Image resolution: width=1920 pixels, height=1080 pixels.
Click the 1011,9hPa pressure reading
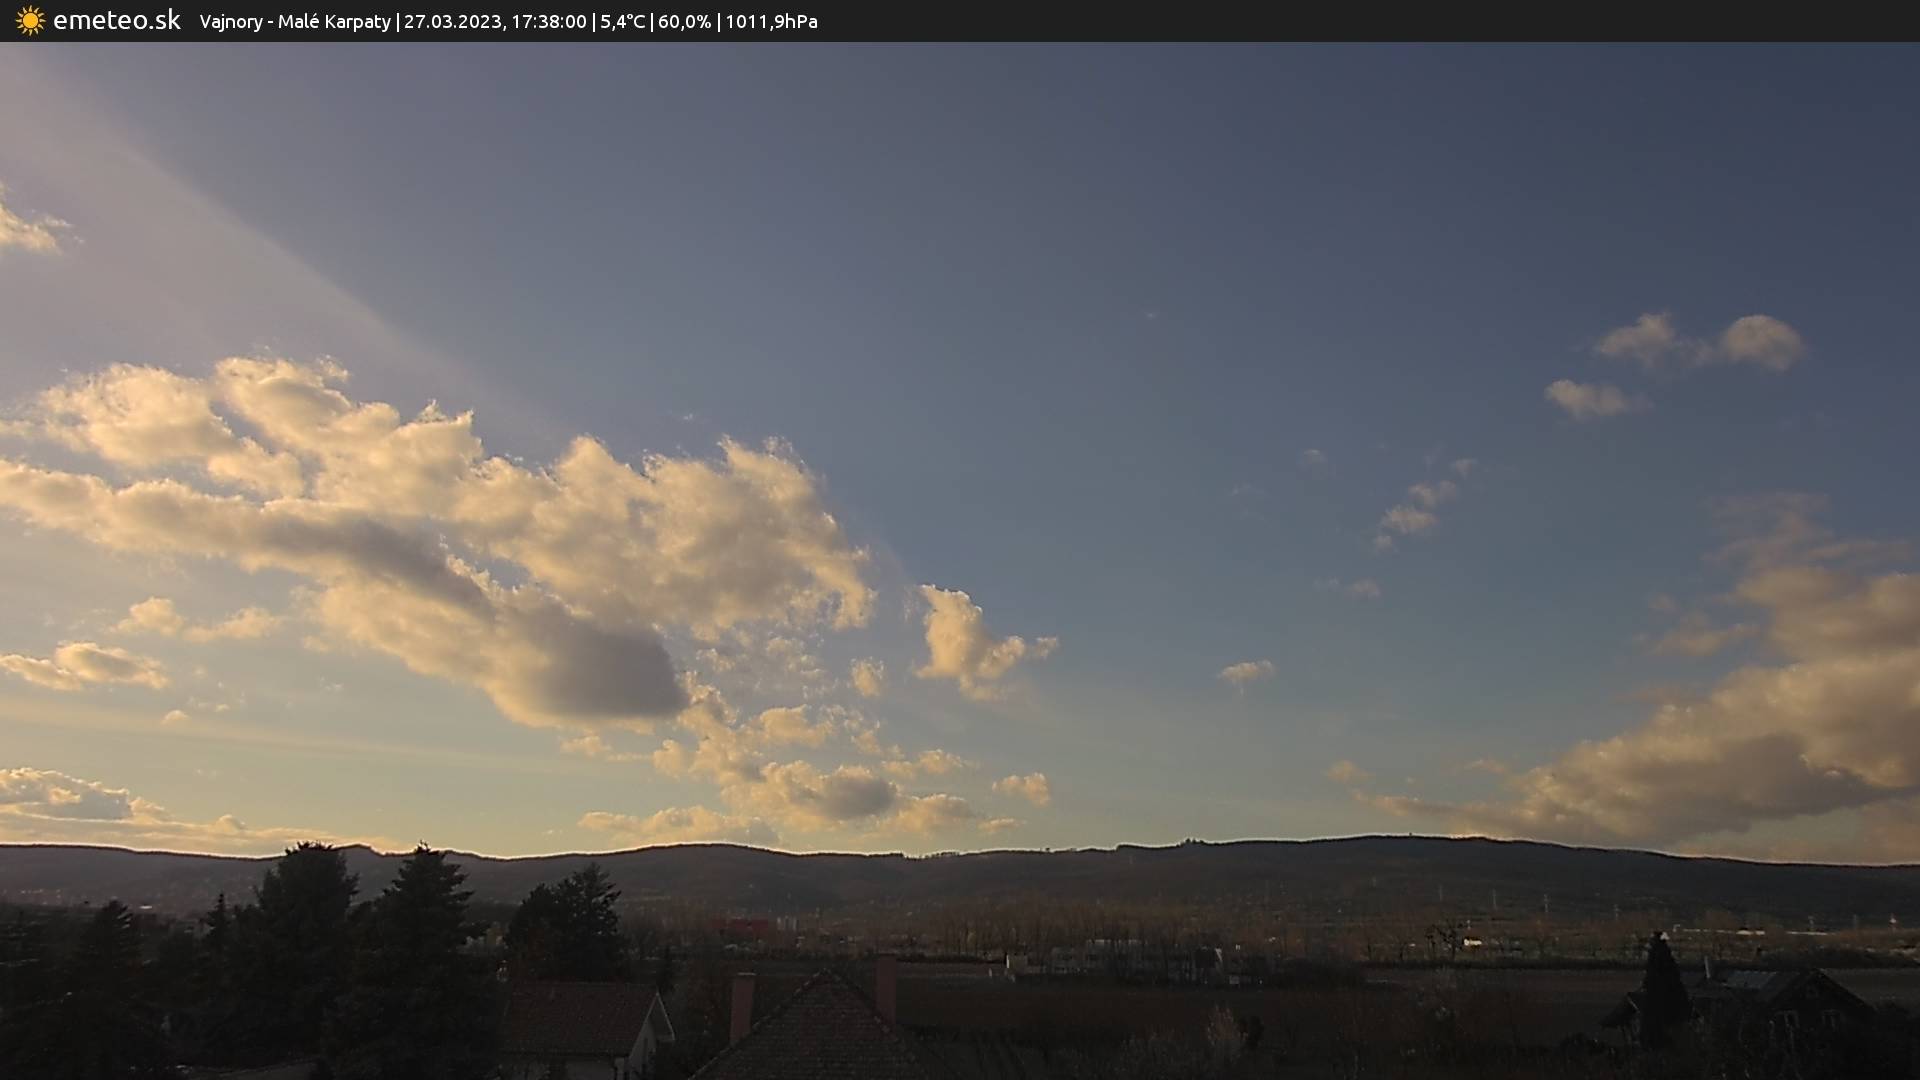click(x=771, y=22)
